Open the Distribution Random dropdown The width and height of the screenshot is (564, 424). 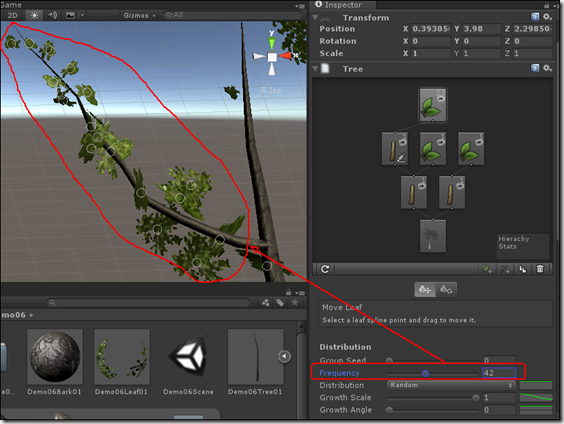pyautogui.click(x=451, y=385)
